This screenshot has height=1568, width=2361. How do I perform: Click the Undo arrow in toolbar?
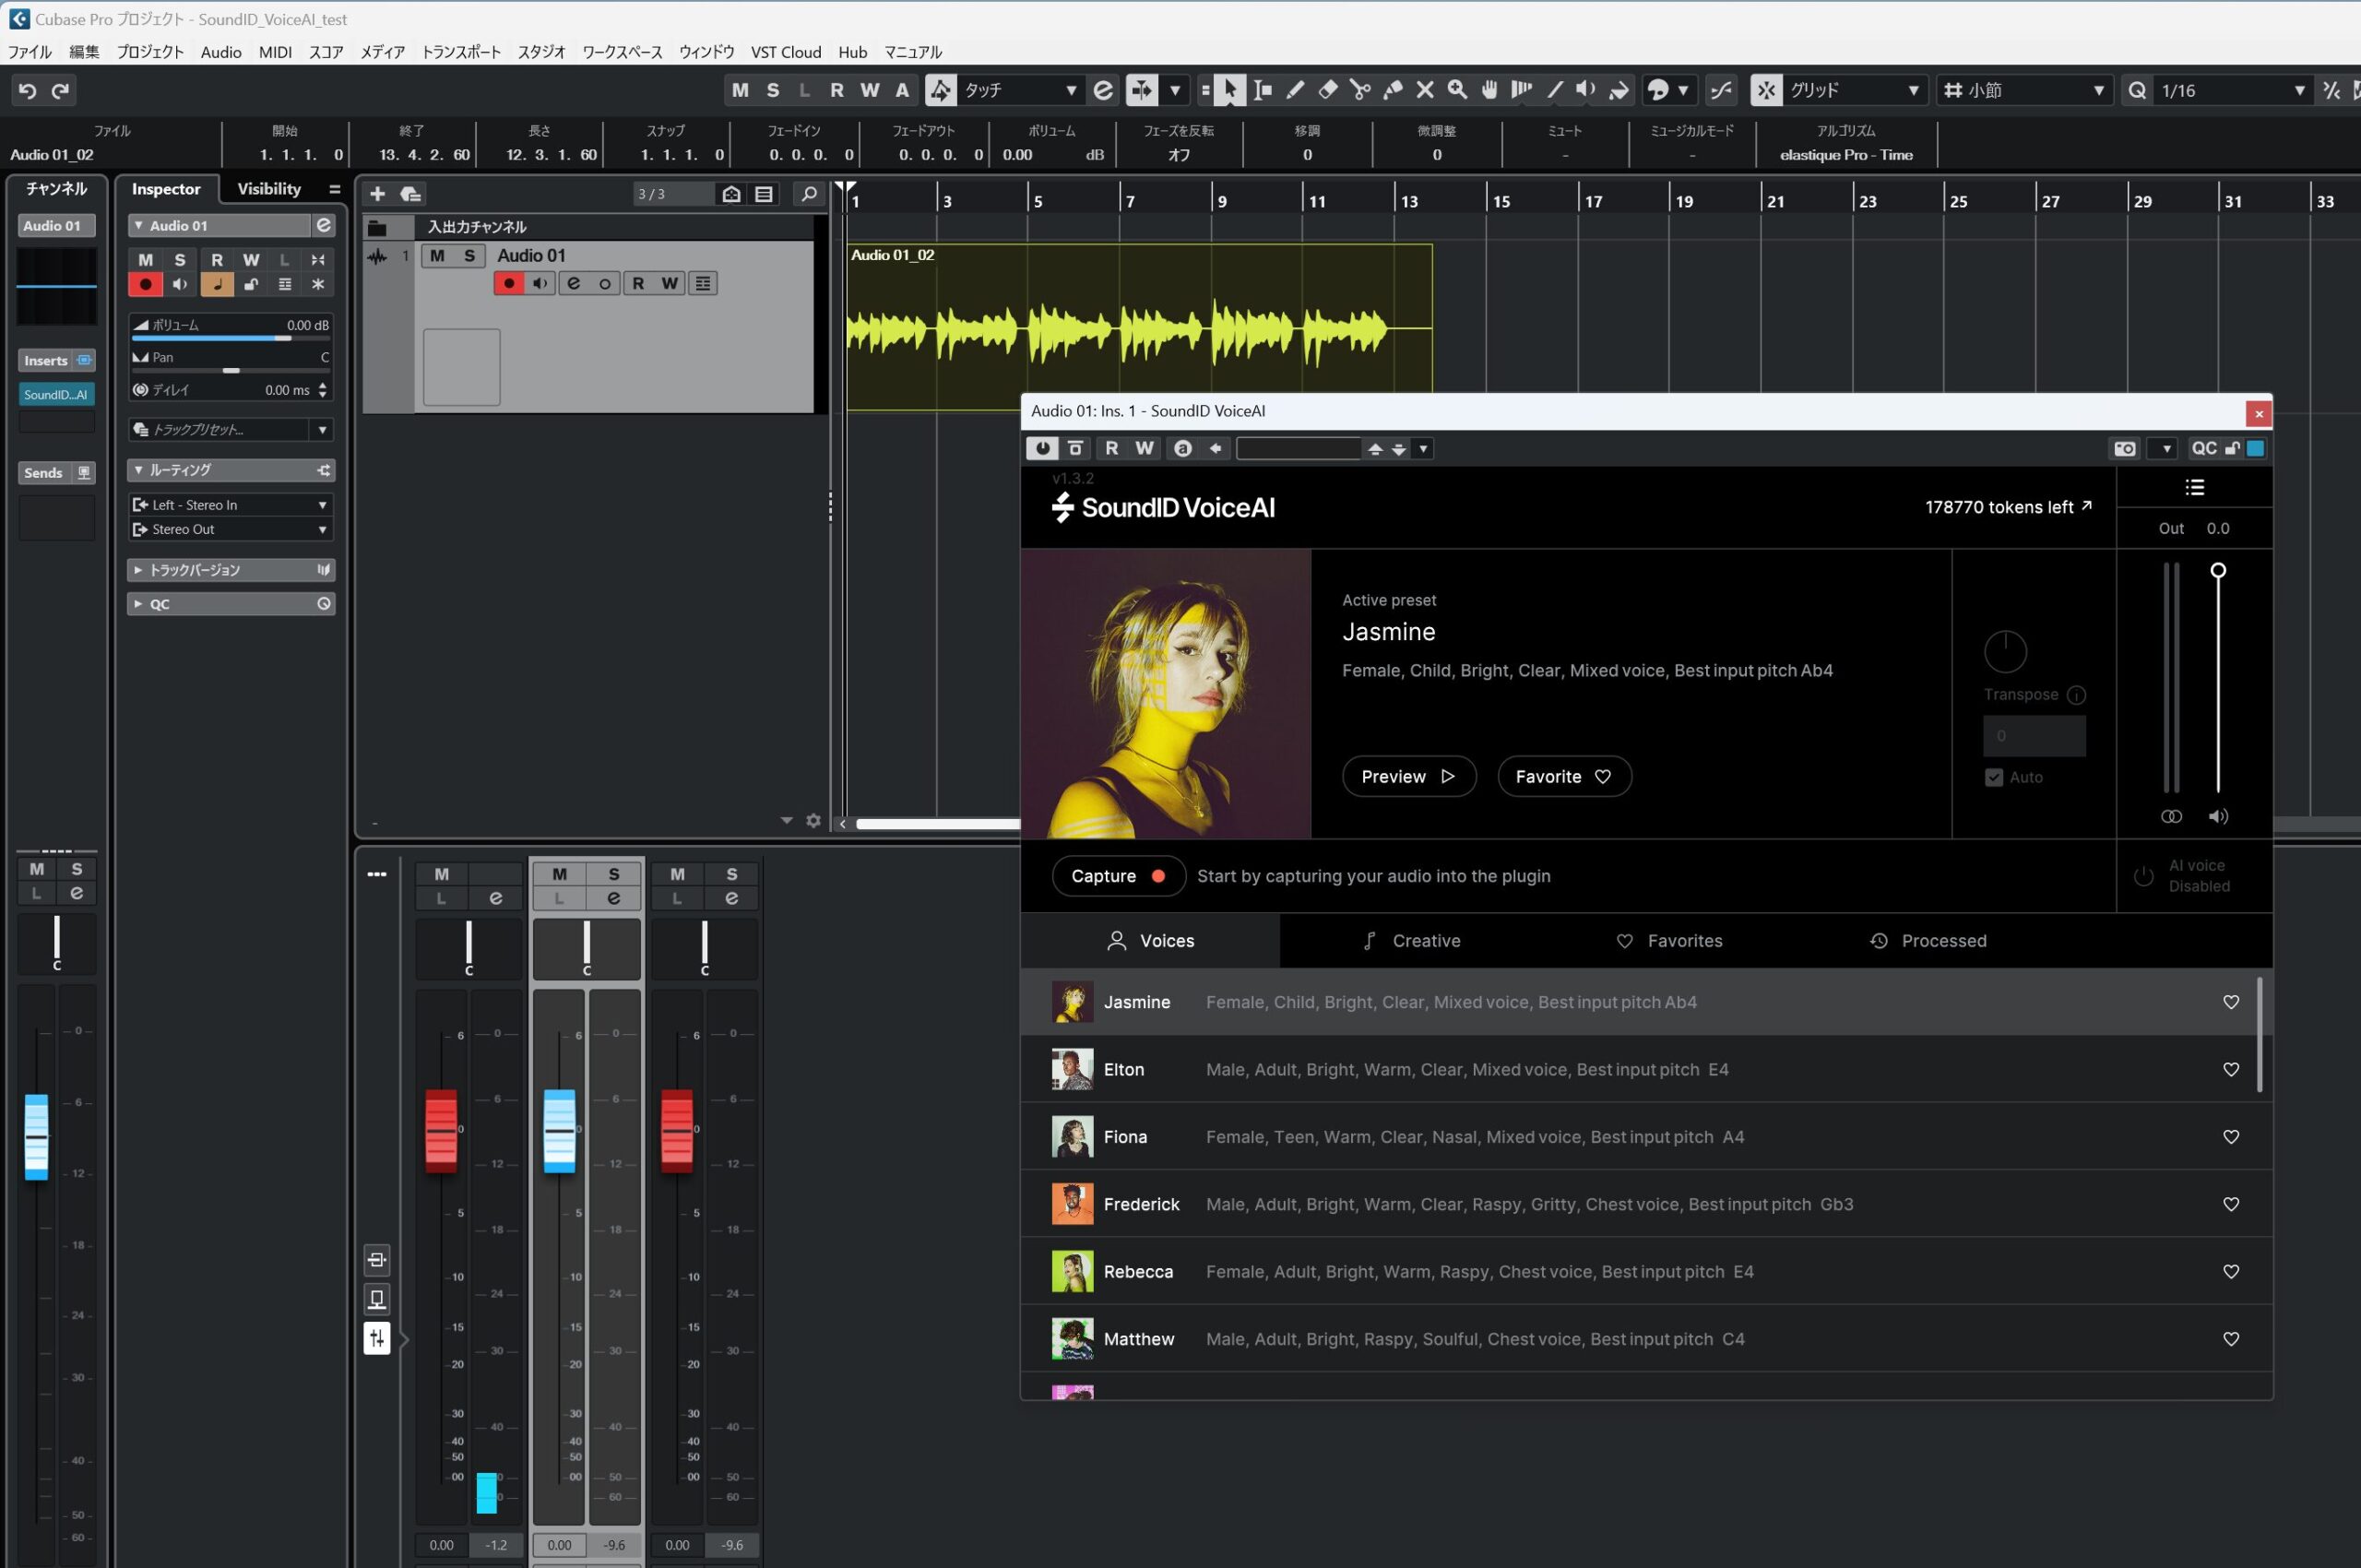tap(28, 90)
